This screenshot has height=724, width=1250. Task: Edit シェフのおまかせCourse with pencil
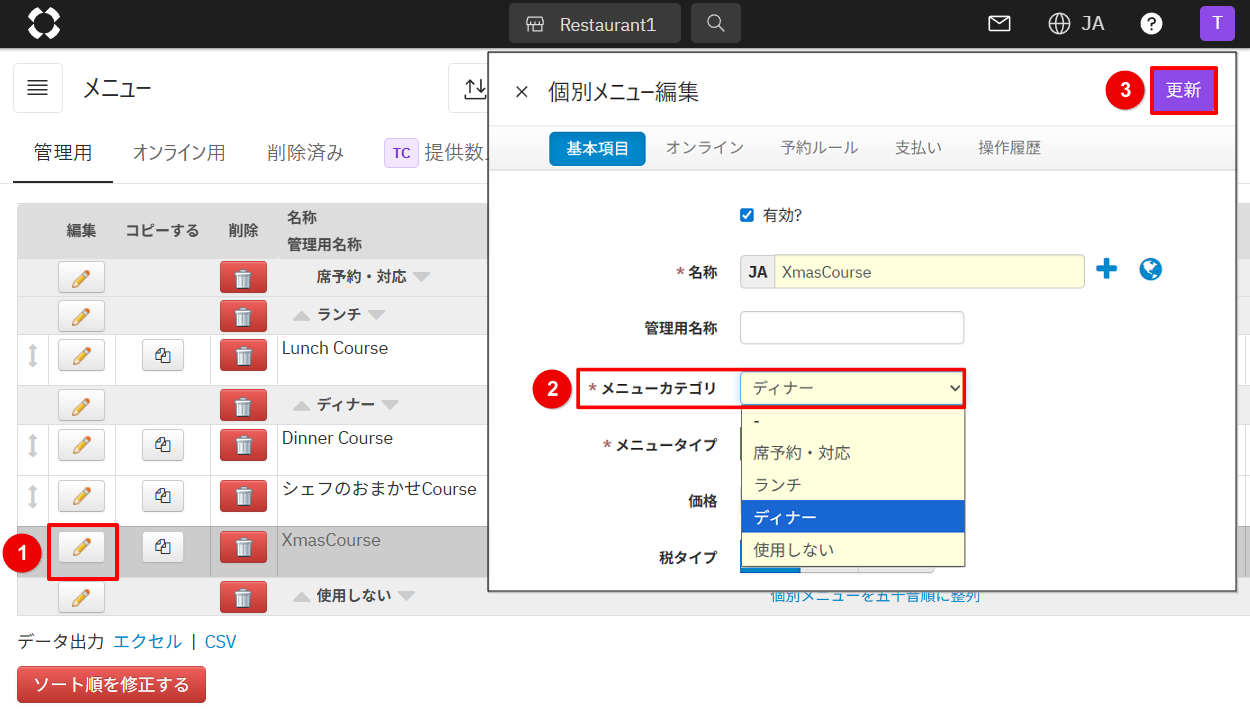pyautogui.click(x=82, y=495)
